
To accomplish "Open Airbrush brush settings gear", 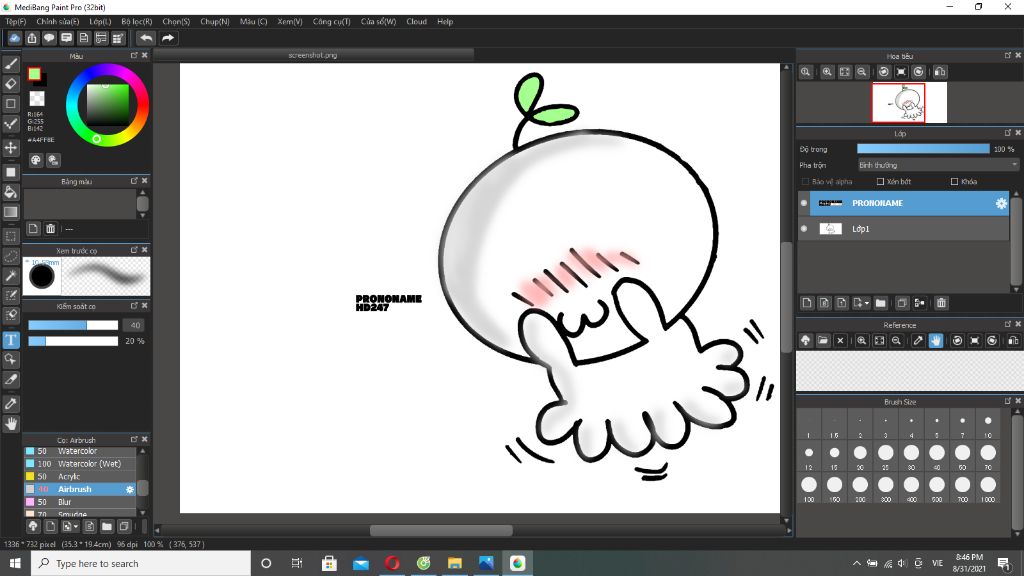I will click(x=129, y=489).
